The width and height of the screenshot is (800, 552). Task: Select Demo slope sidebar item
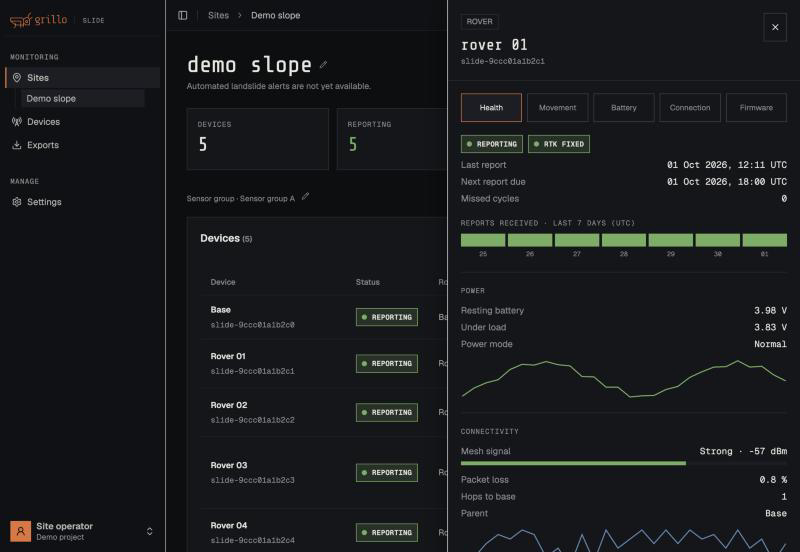[x=83, y=98]
